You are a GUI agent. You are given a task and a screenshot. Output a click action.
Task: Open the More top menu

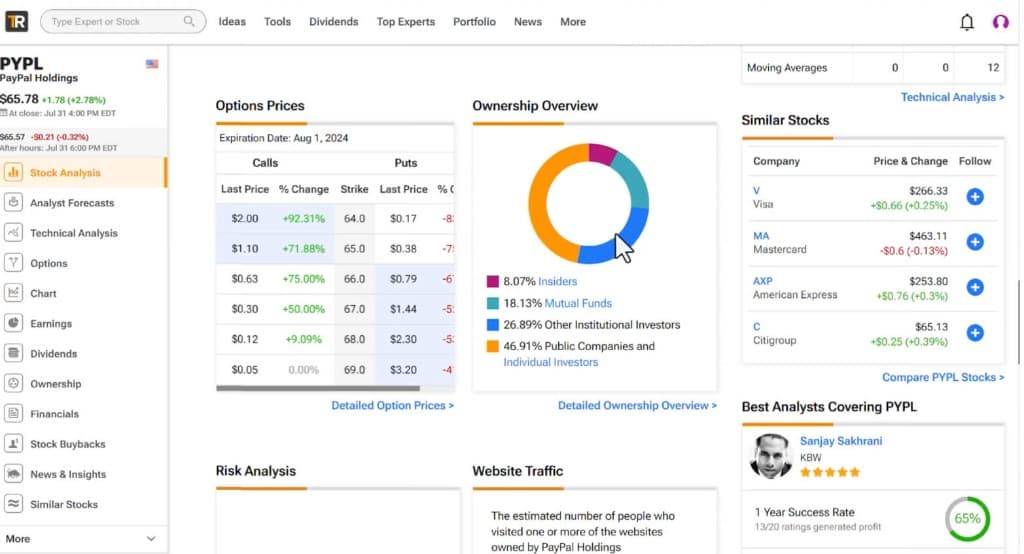coord(573,22)
